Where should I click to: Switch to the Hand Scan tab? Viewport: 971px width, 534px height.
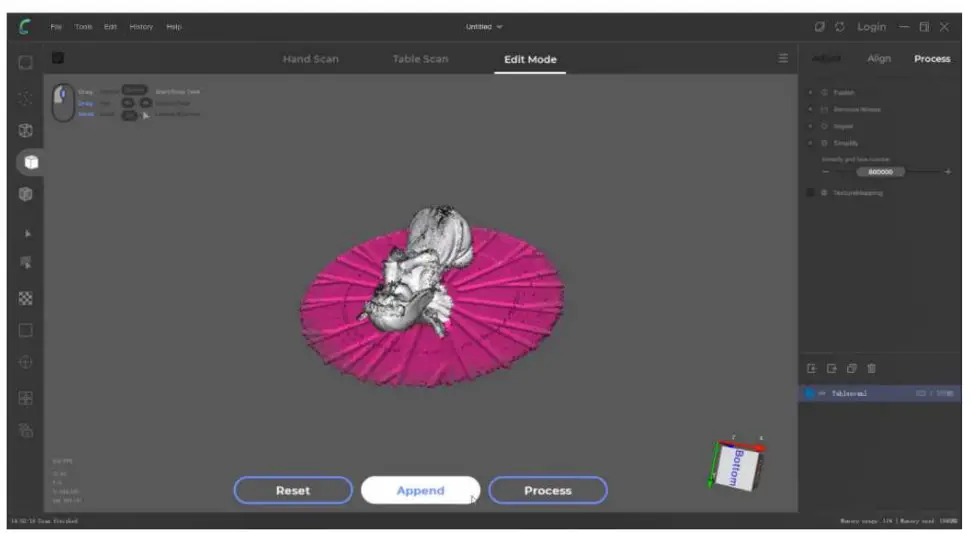tap(310, 59)
